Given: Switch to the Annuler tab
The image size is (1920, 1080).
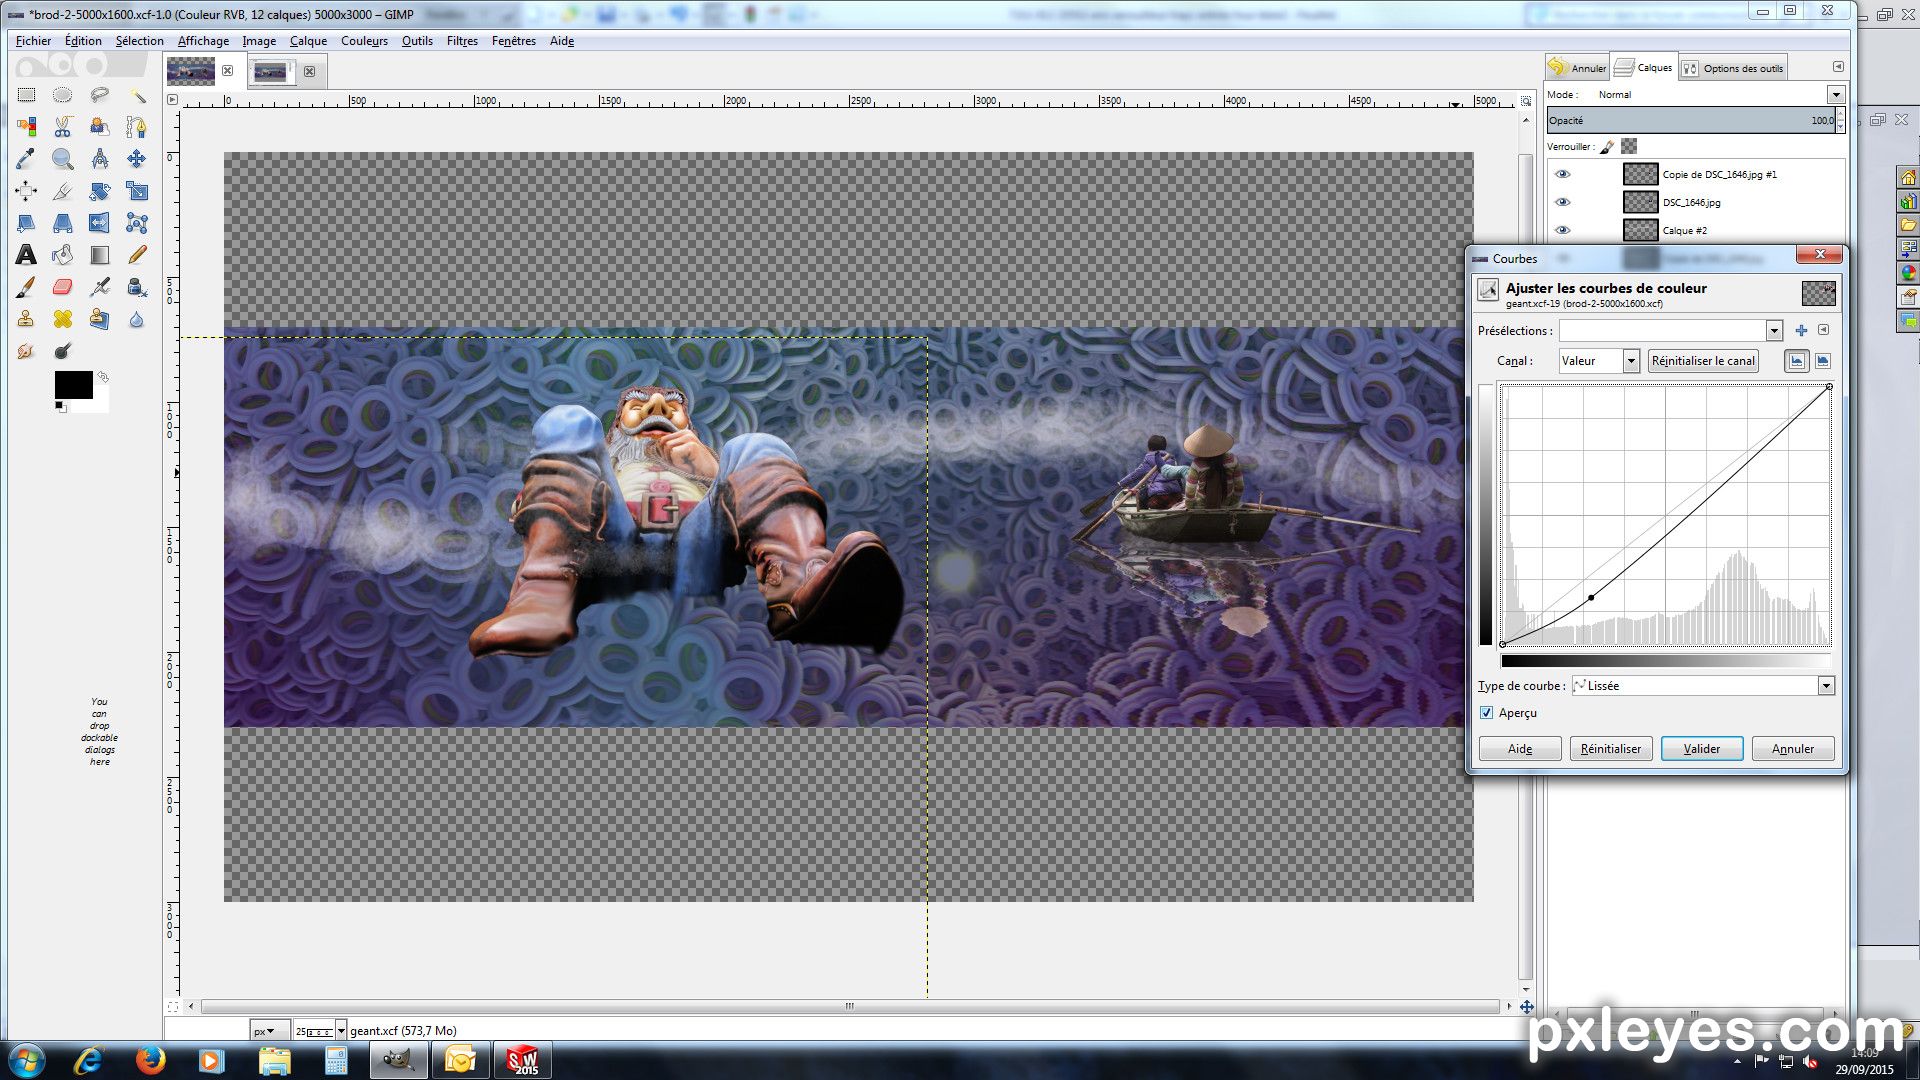Looking at the screenshot, I should [x=1577, y=68].
